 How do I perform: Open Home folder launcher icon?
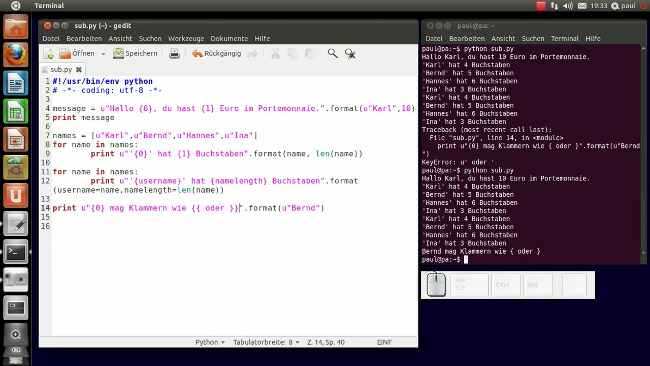point(16,27)
